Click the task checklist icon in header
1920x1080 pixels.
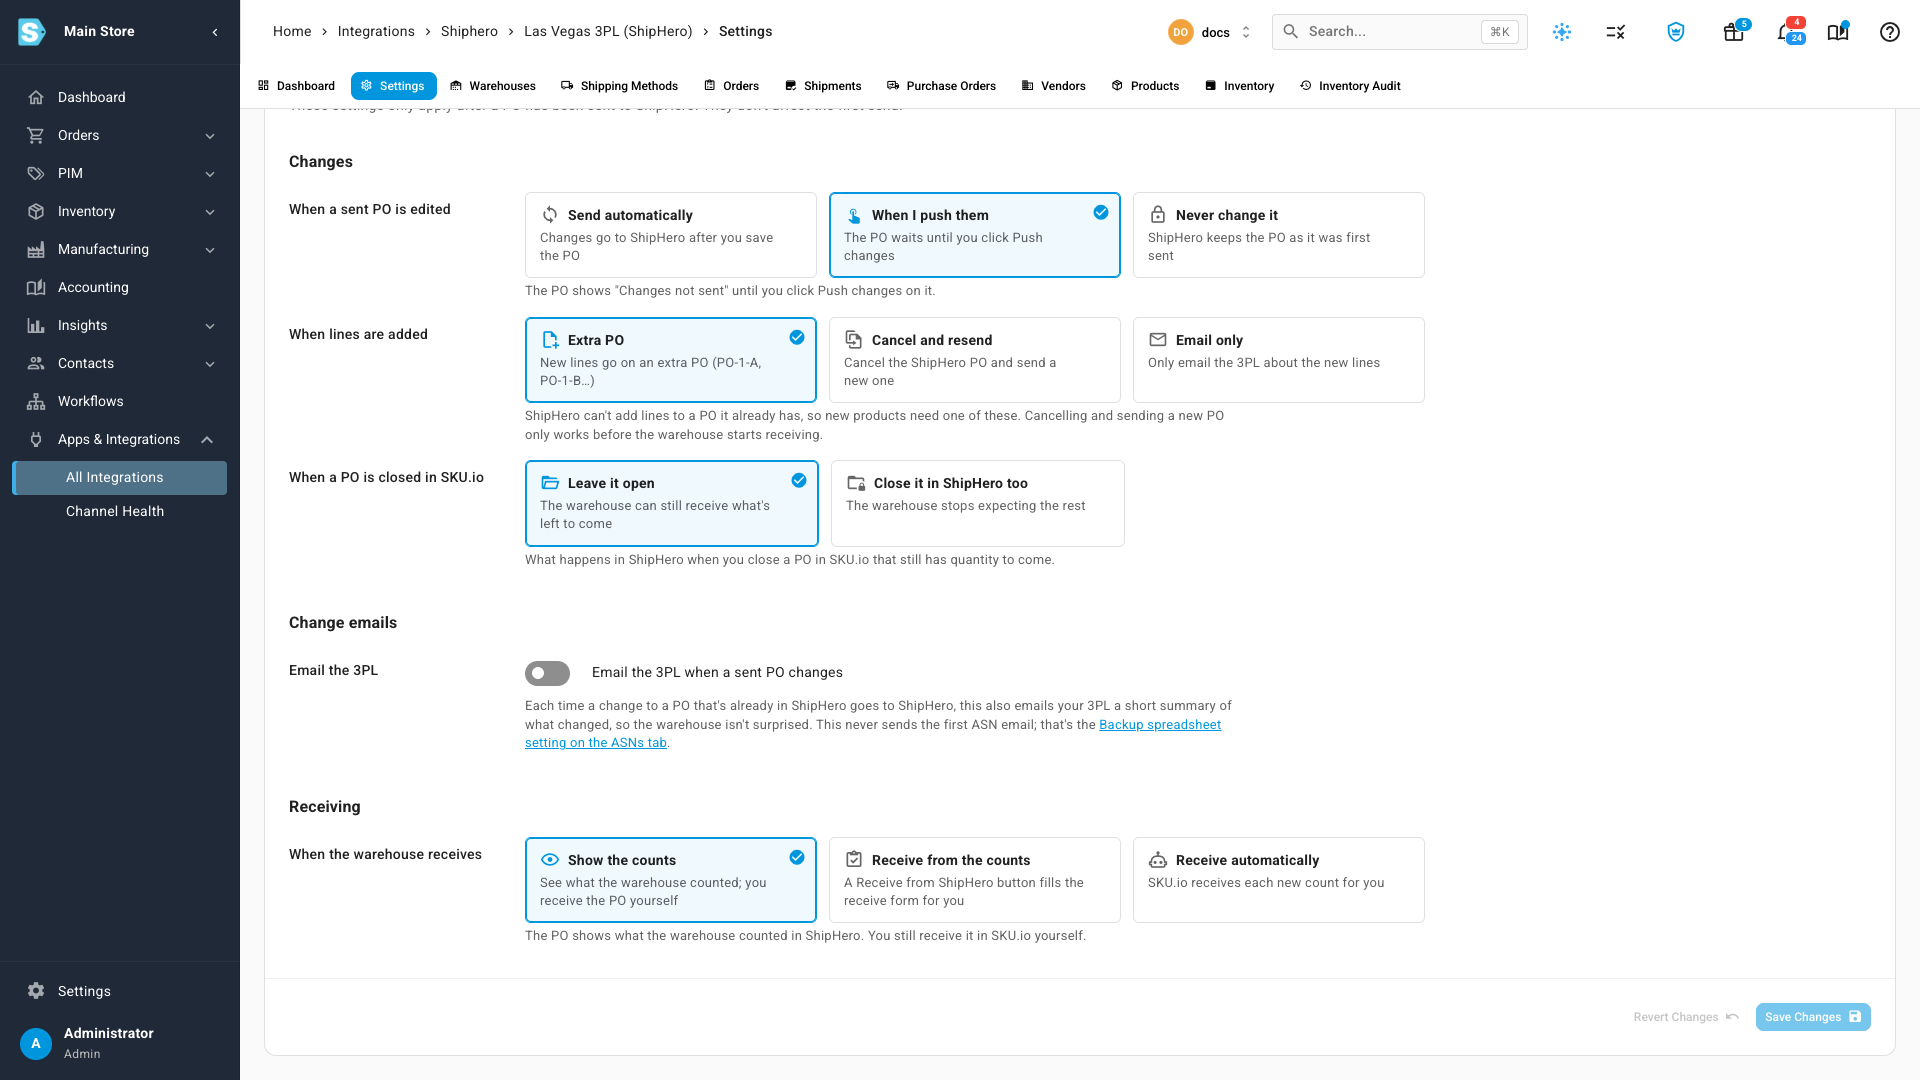[1616, 32]
